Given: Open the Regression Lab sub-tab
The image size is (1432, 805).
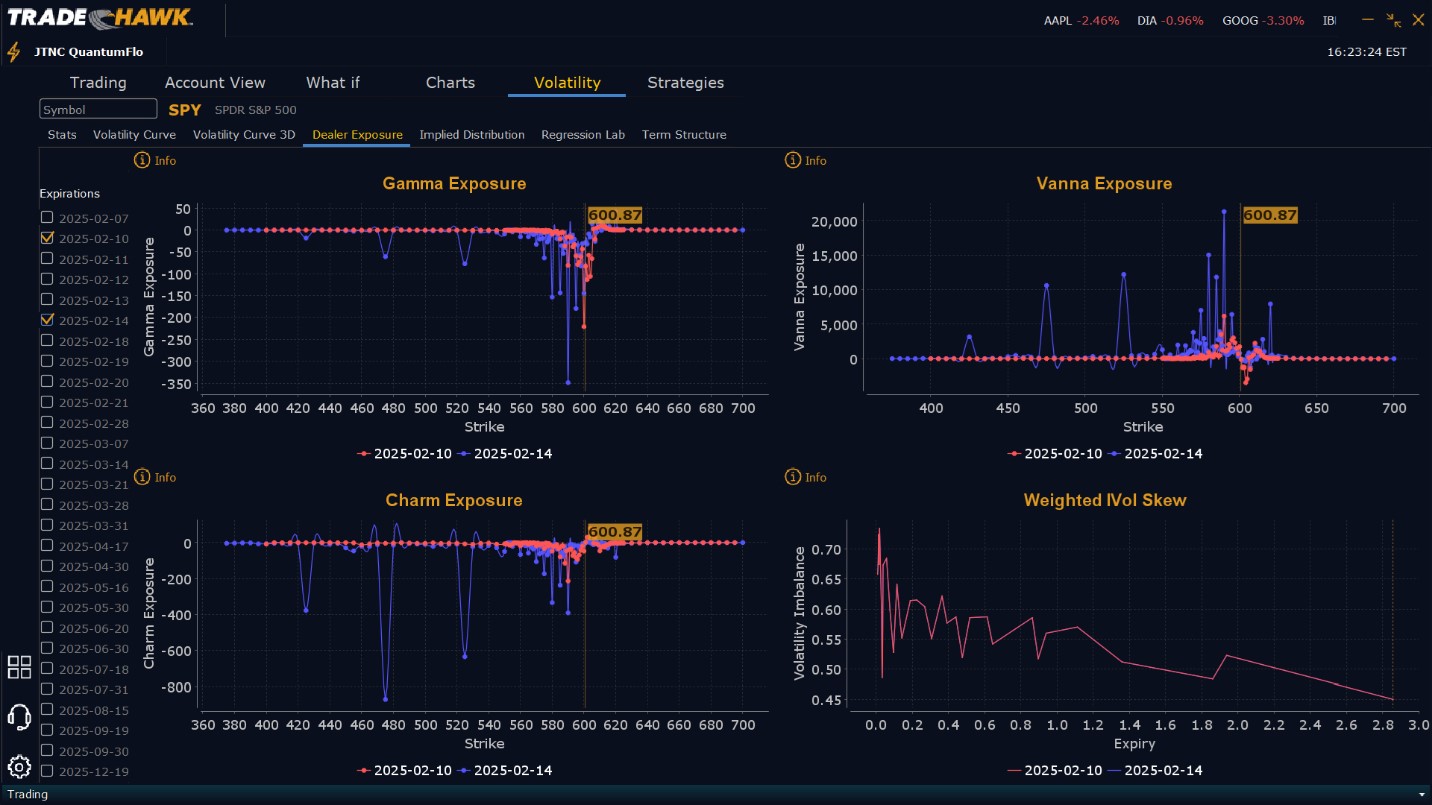Looking at the screenshot, I should click(583, 134).
